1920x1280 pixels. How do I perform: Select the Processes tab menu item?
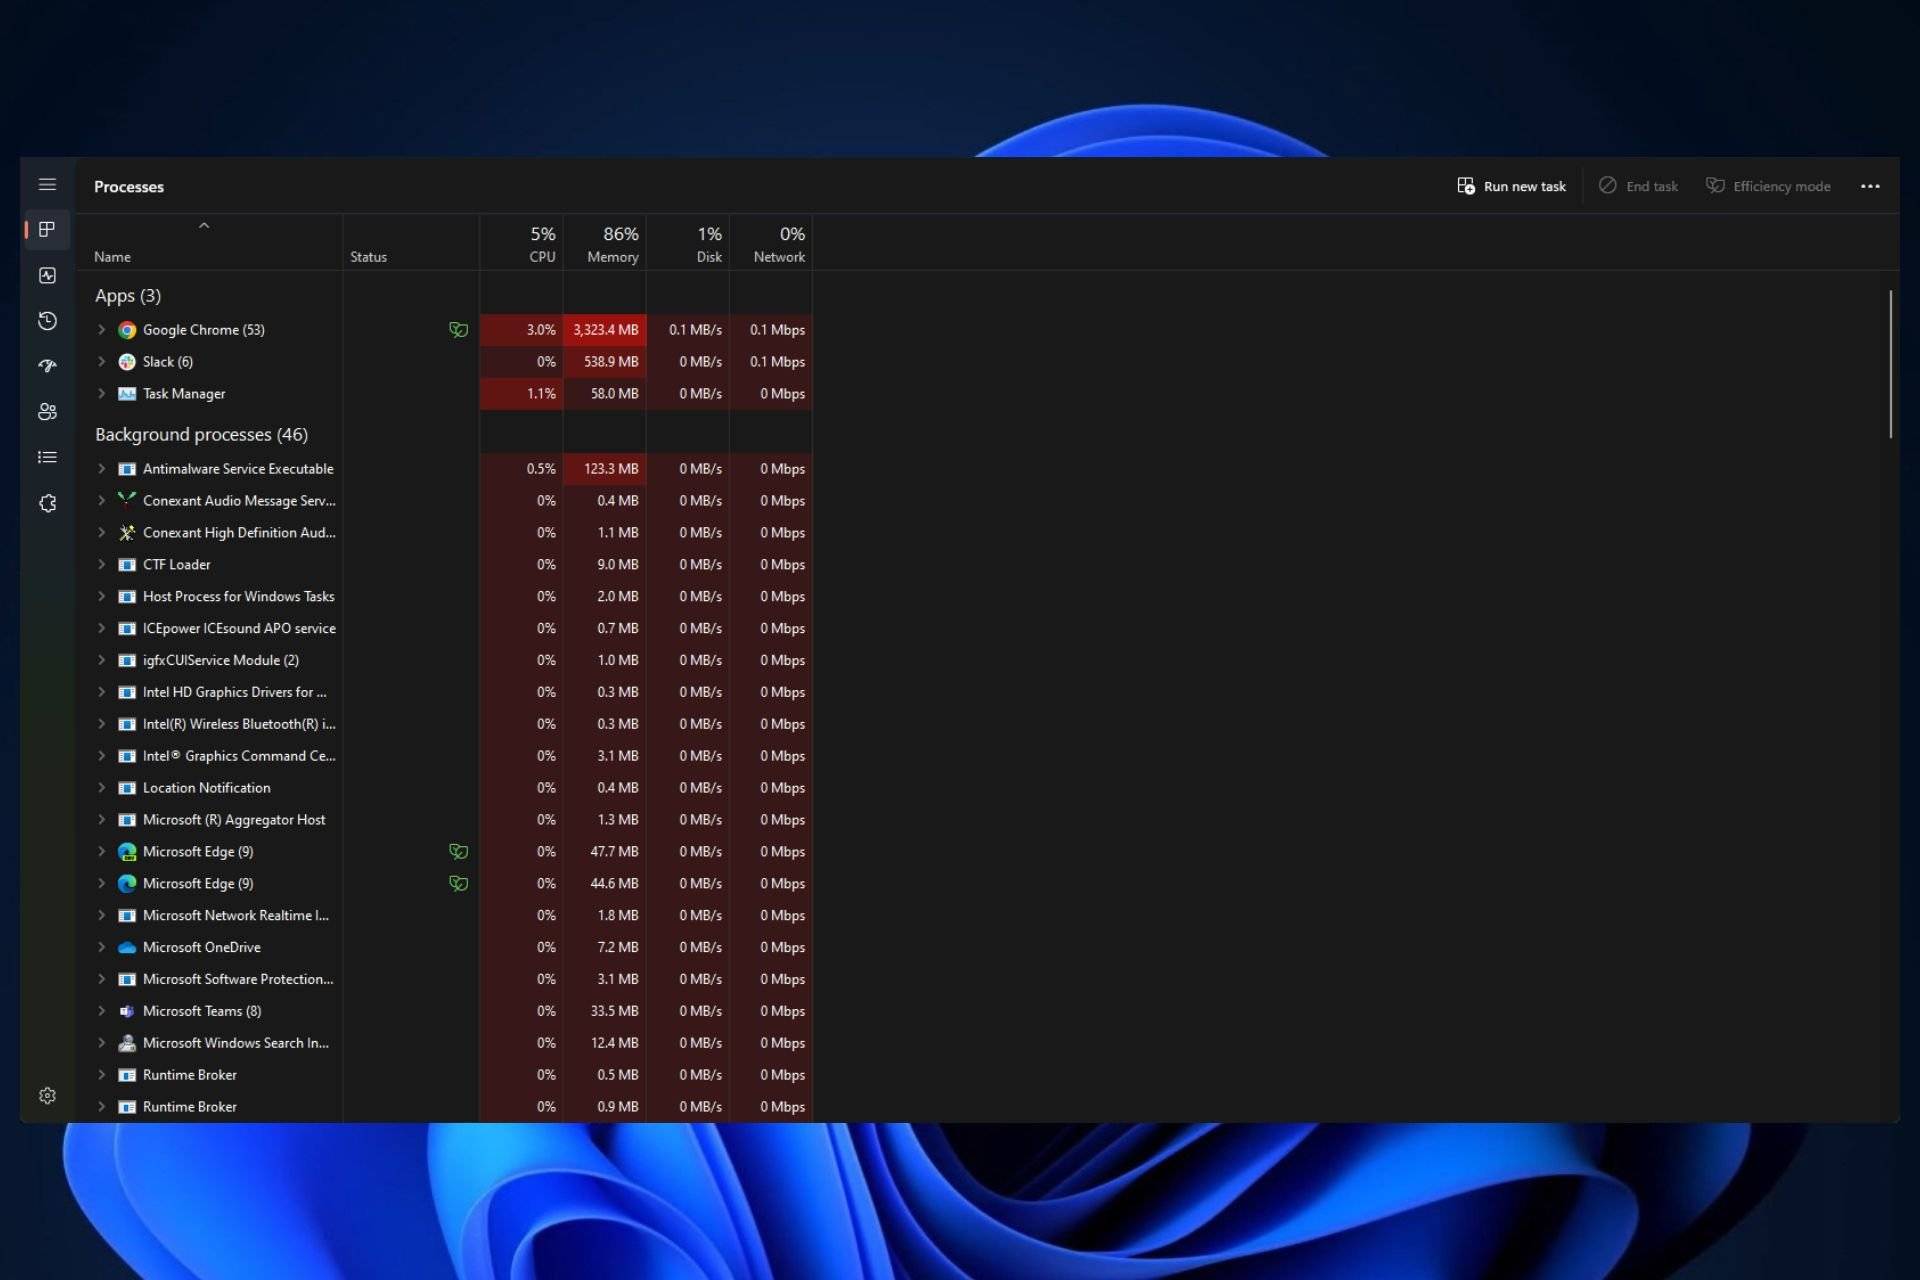[47, 229]
